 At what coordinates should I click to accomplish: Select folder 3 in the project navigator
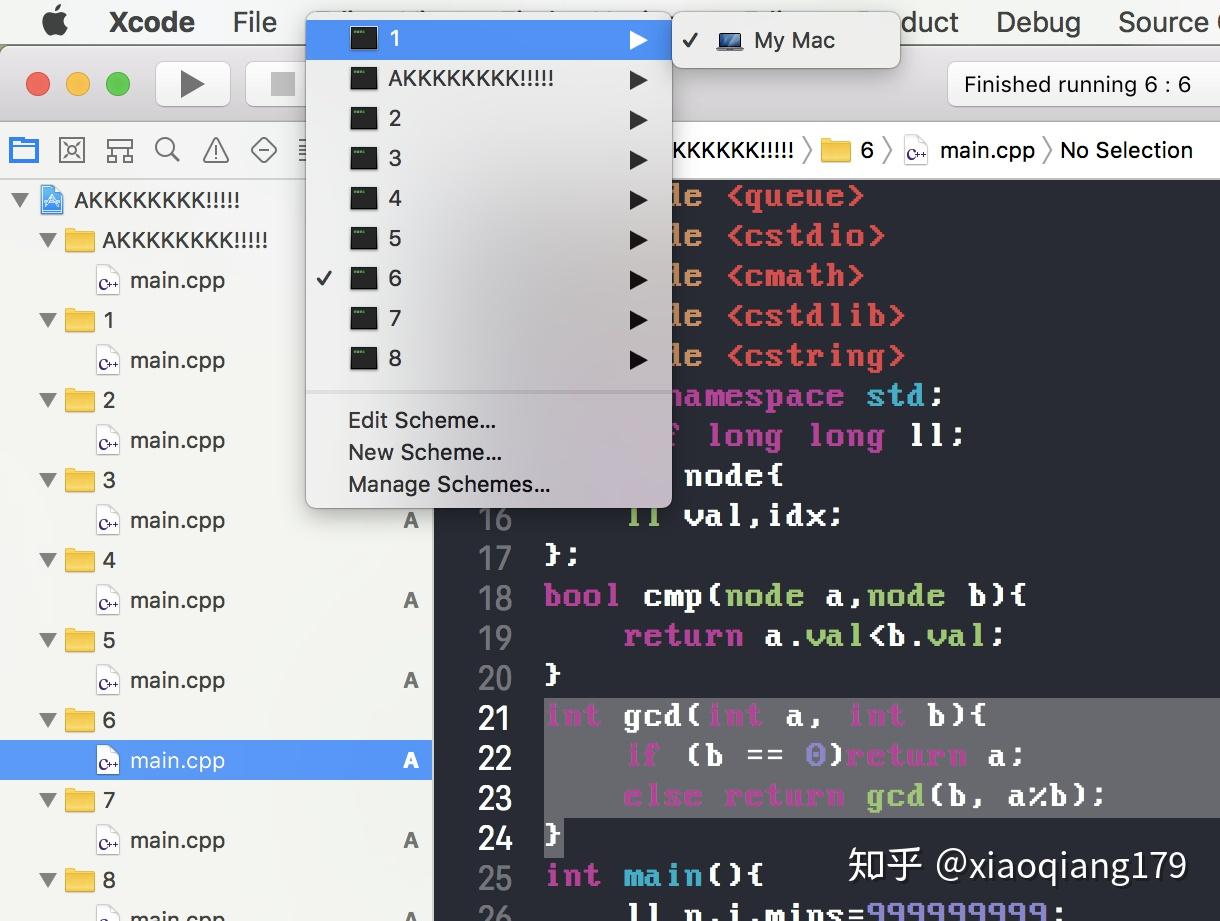pos(216,480)
